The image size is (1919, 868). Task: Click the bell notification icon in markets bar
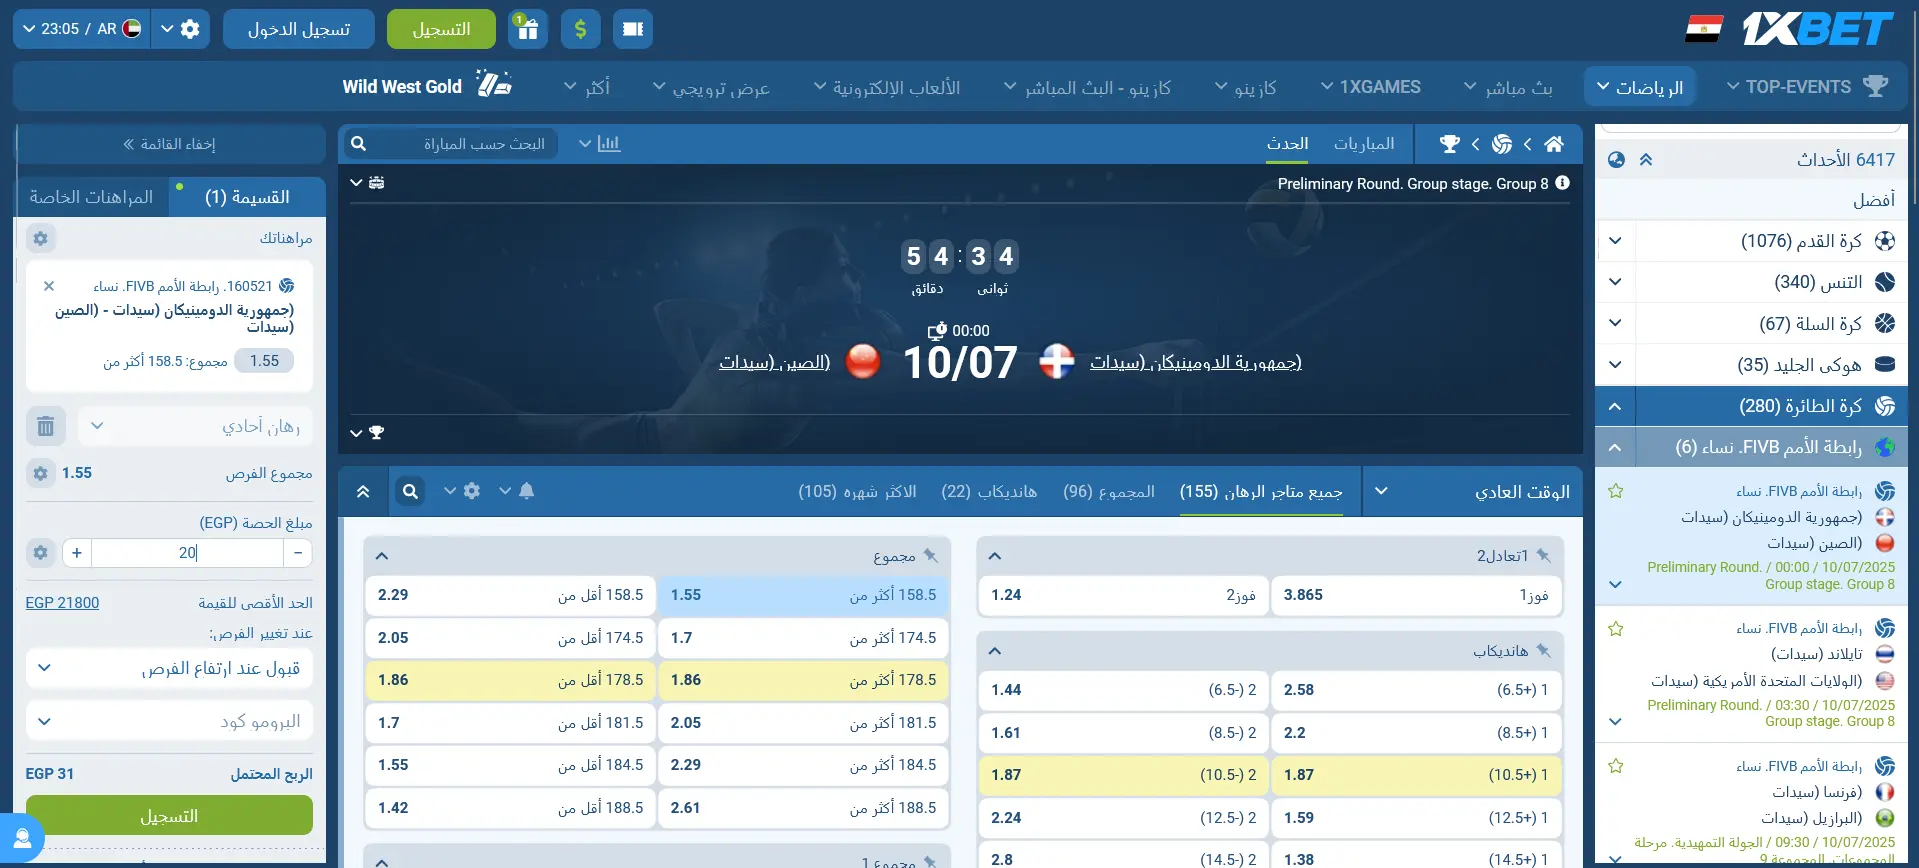pos(527,491)
